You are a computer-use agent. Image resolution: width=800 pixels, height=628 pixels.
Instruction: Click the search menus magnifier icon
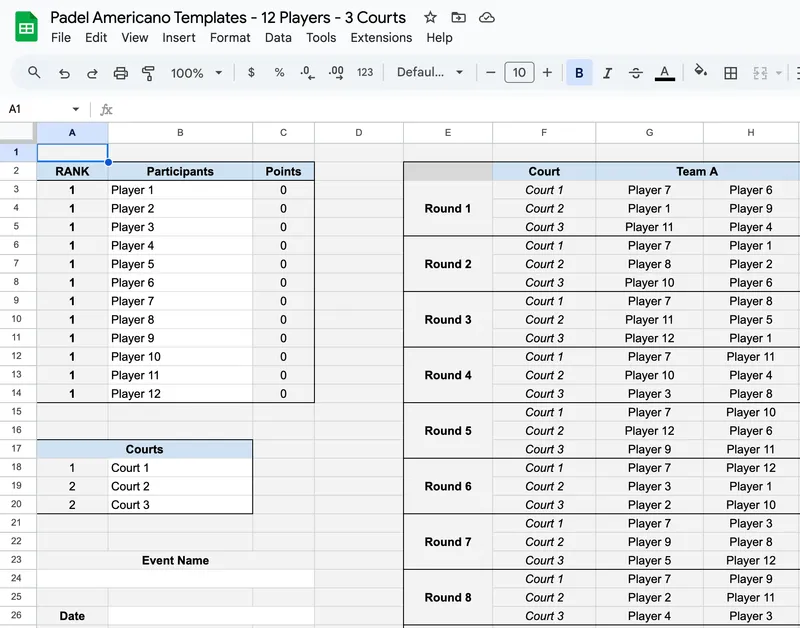[34, 73]
